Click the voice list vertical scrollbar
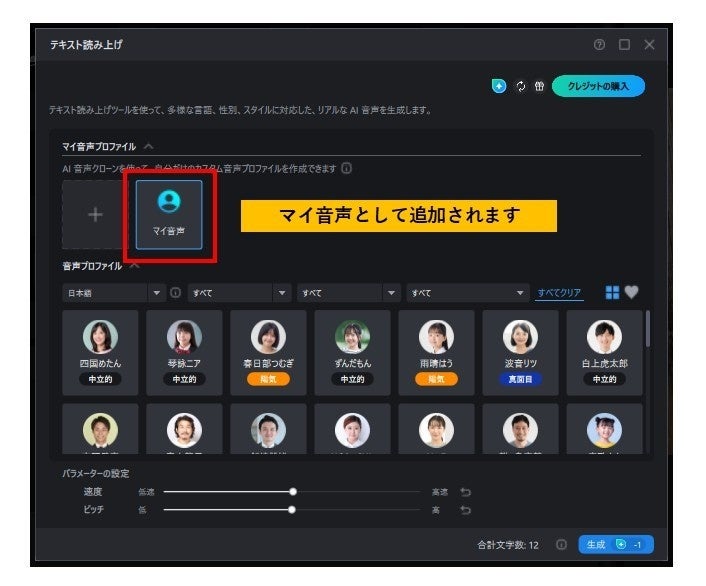This screenshot has height=586, width=706. [x=647, y=329]
